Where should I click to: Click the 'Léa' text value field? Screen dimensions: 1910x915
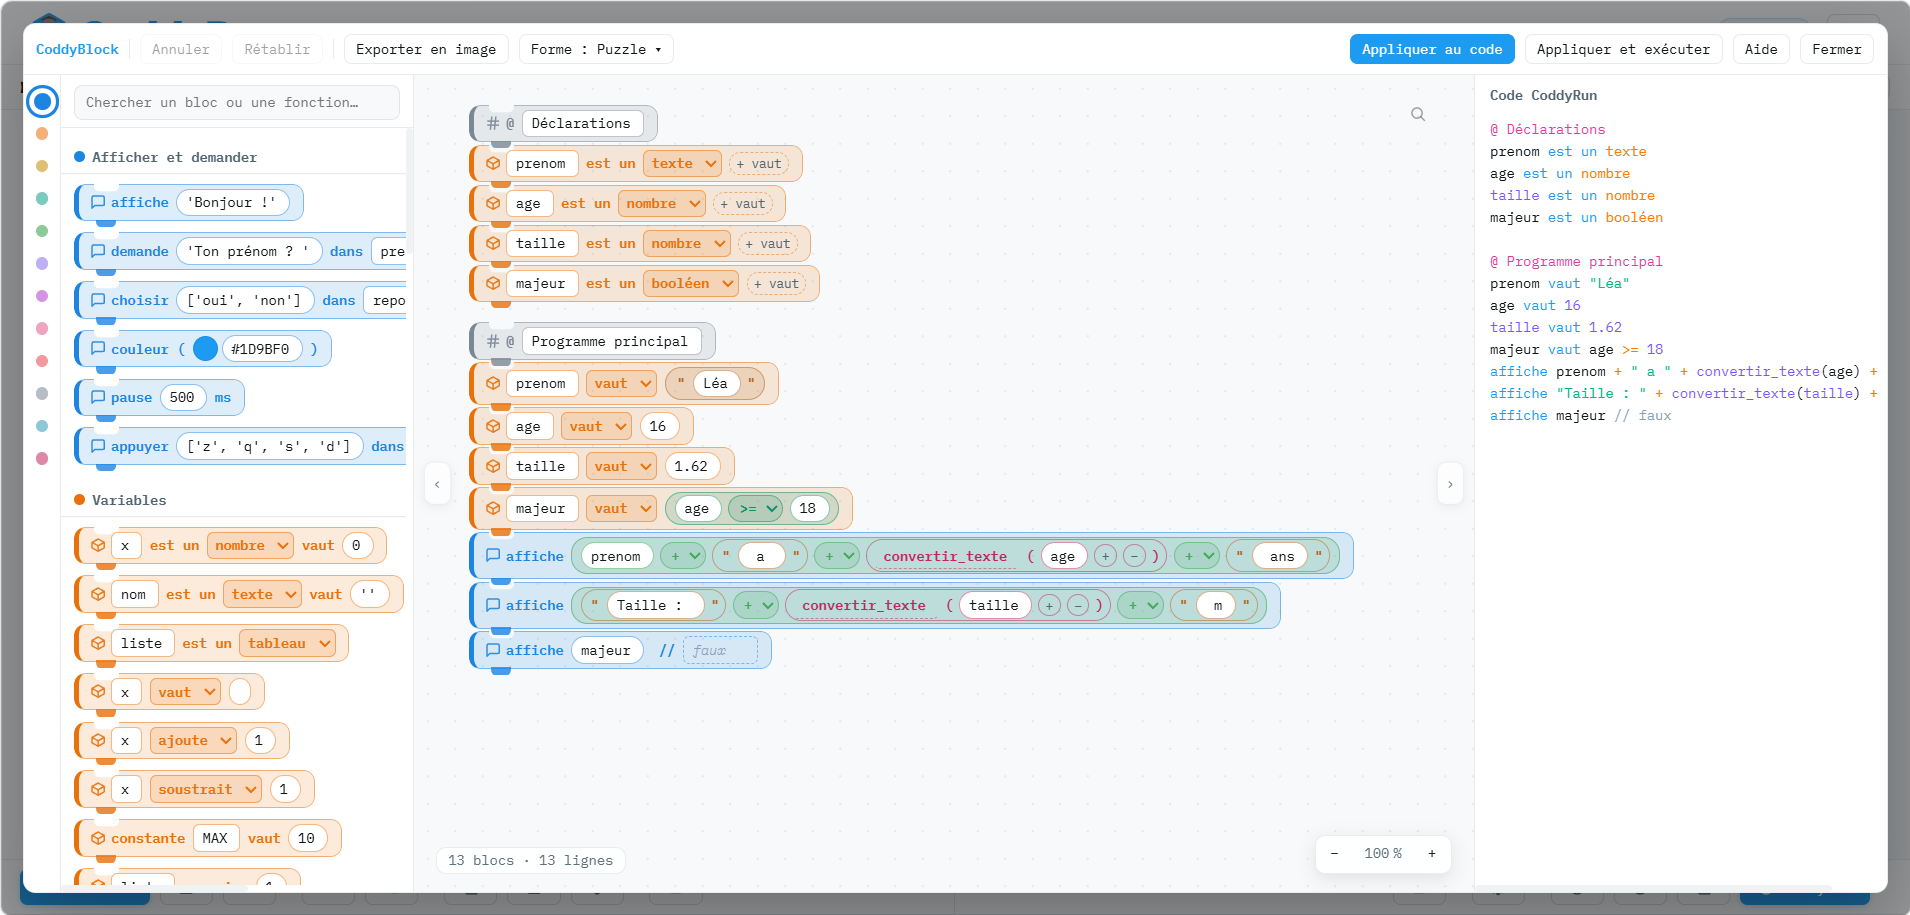point(716,383)
